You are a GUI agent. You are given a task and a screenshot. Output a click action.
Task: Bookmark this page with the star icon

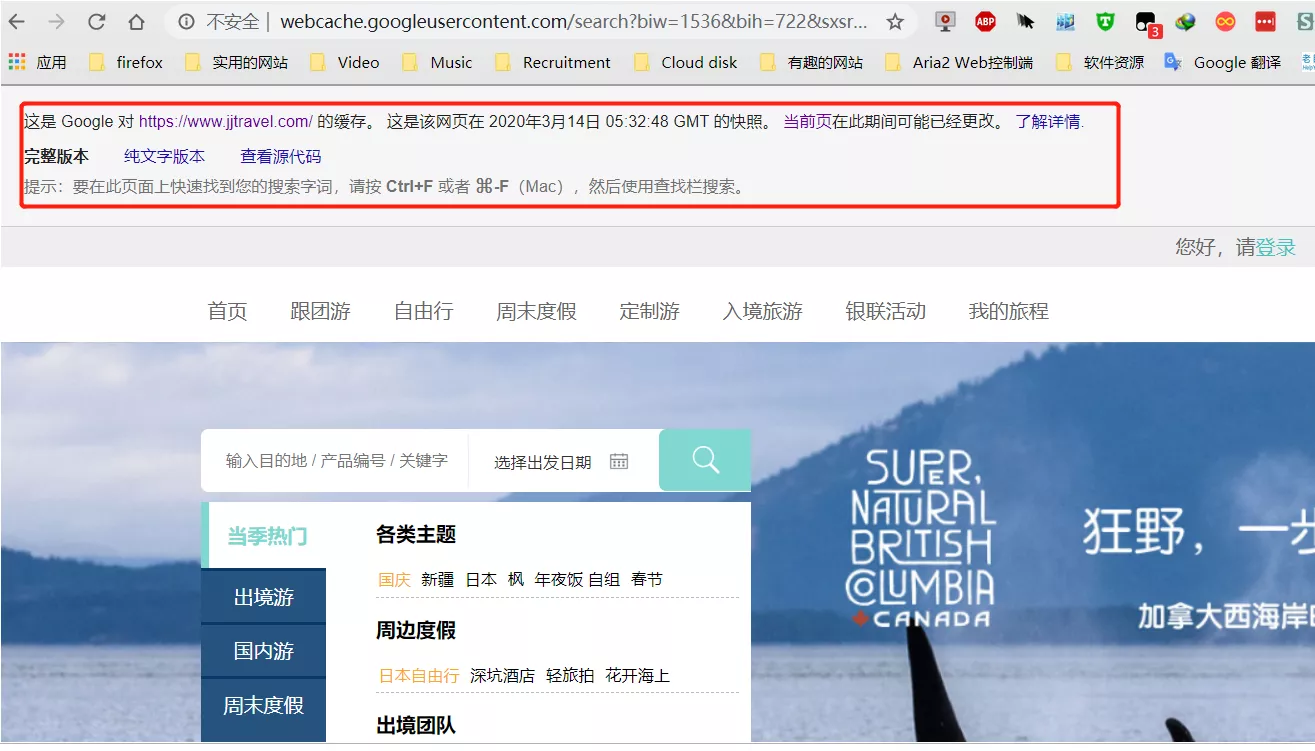[x=895, y=22]
